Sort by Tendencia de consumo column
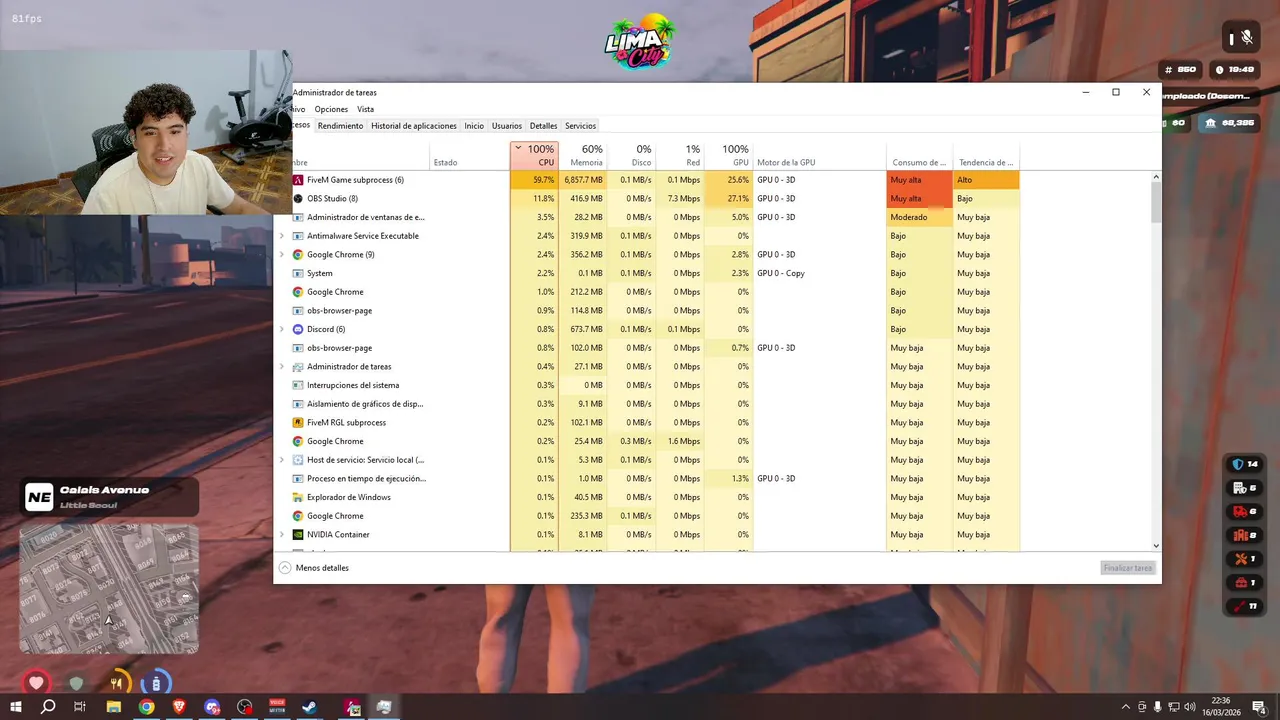The width and height of the screenshot is (1280, 720). (x=986, y=155)
